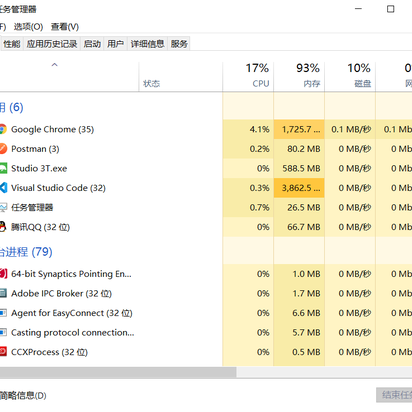Sort by the 磁盘 column header
The width and height of the screenshot is (412, 412).
350,77
